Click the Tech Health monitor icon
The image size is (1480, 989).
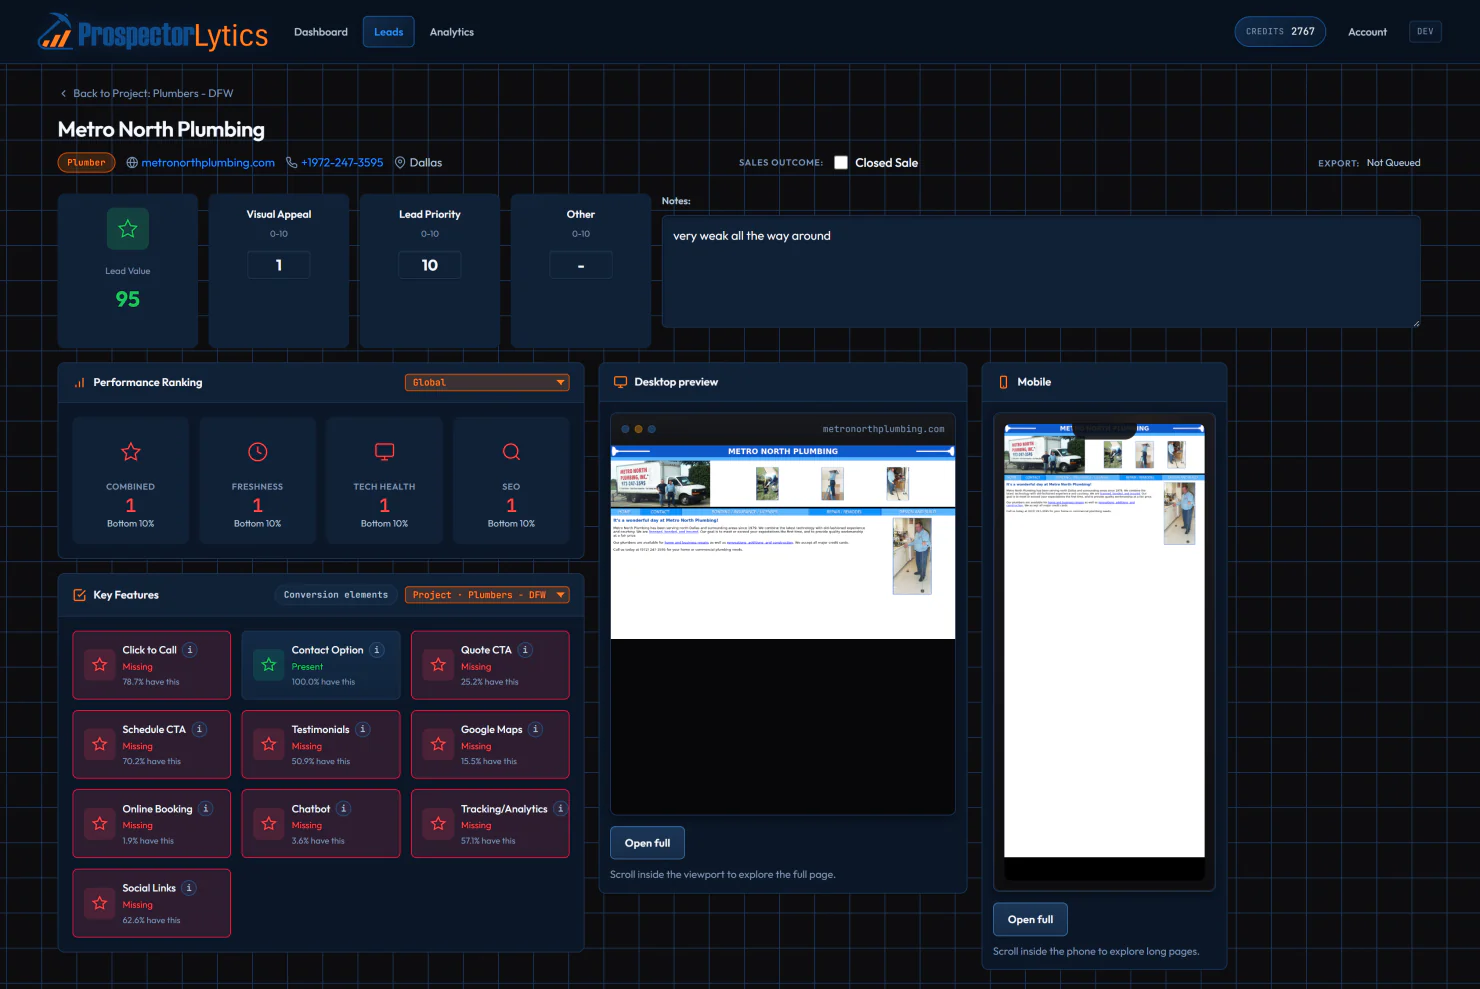[x=385, y=452]
